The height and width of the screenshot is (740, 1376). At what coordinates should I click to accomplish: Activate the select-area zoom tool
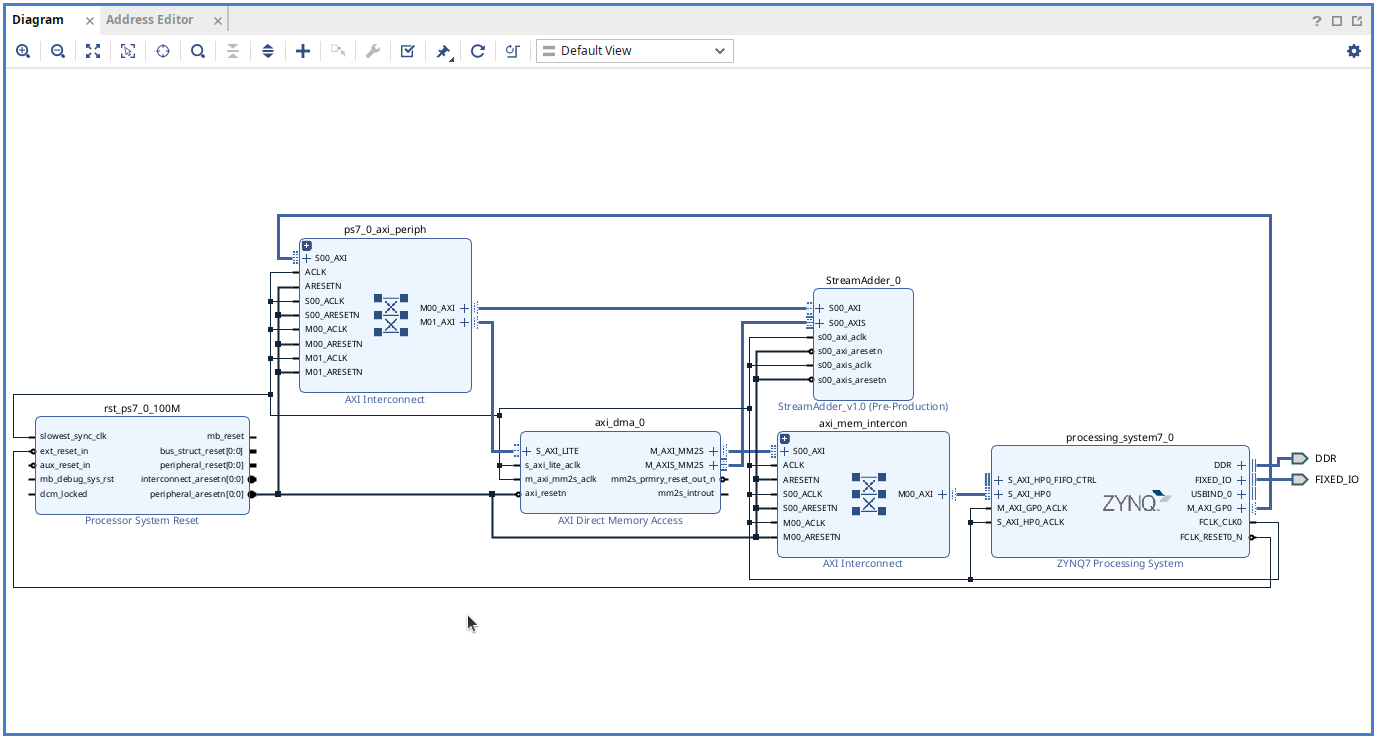pos(128,51)
